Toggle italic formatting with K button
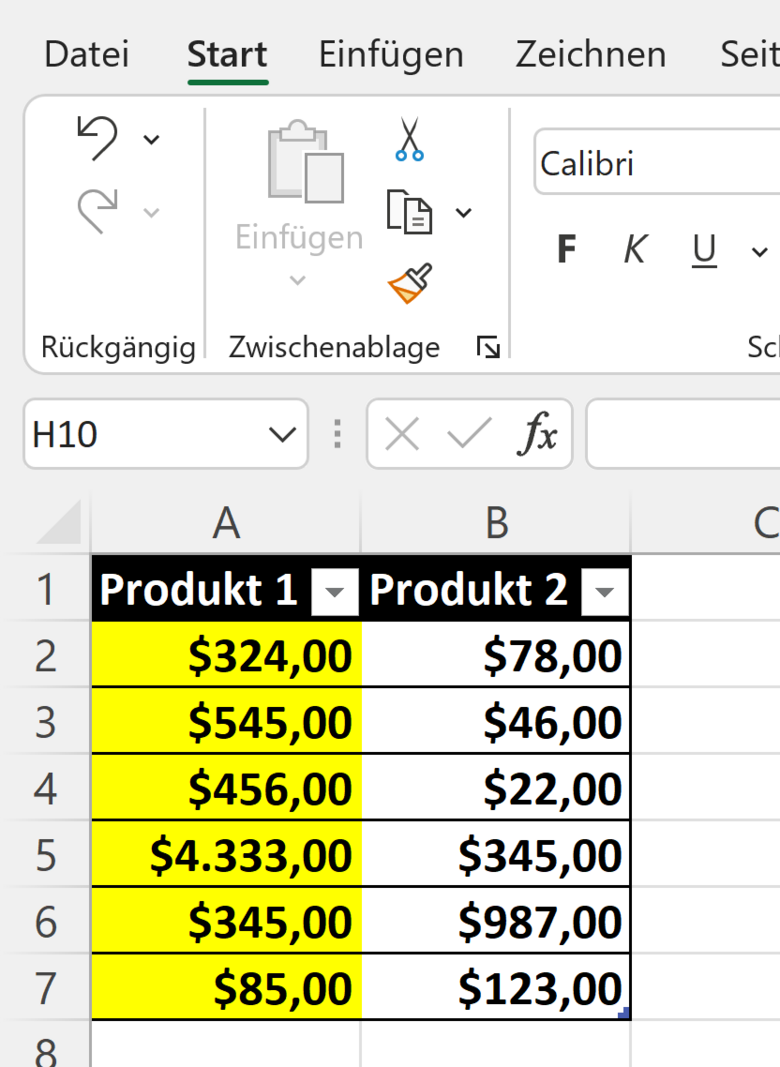This screenshot has height=1067, width=780. pyautogui.click(x=634, y=249)
